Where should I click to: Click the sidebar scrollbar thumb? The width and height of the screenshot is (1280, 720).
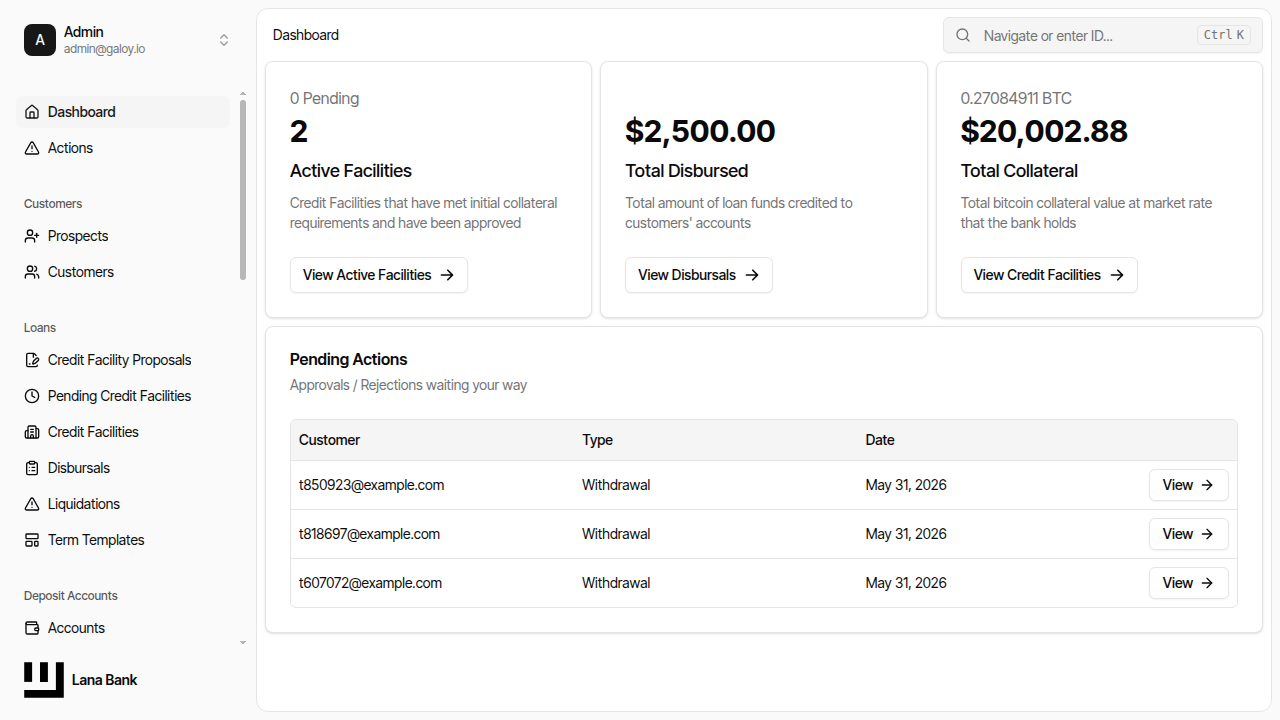click(x=242, y=190)
